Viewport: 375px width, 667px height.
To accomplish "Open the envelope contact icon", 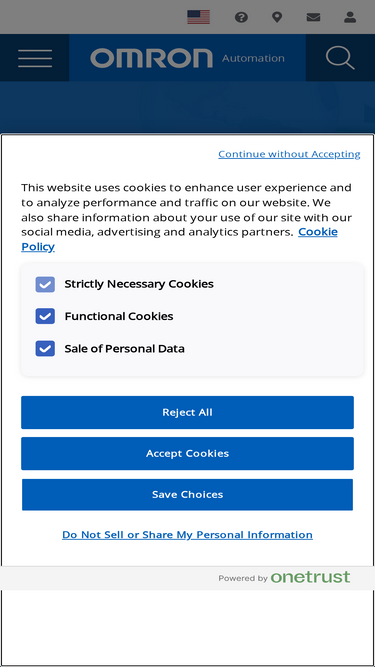I will click(313, 17).
